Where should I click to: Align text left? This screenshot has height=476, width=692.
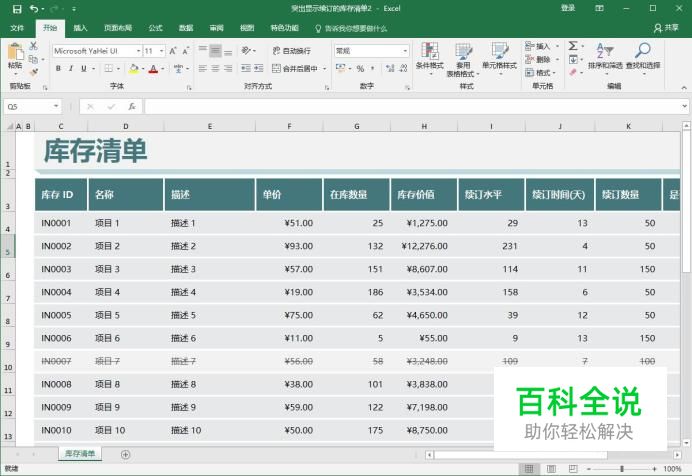pyautogui.click(x=203, y=68)
